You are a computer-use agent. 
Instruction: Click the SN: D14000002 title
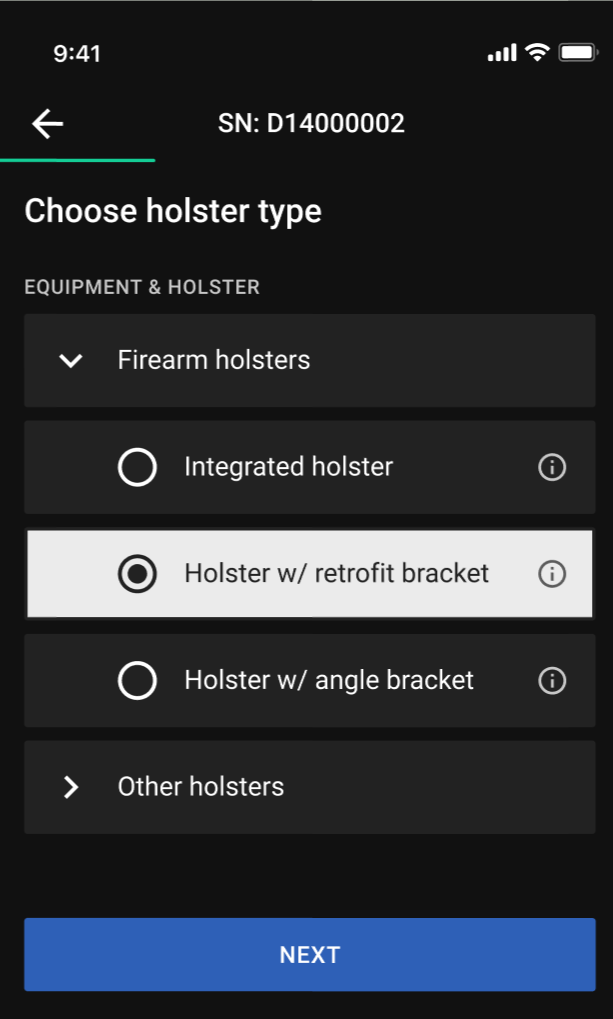311,124
